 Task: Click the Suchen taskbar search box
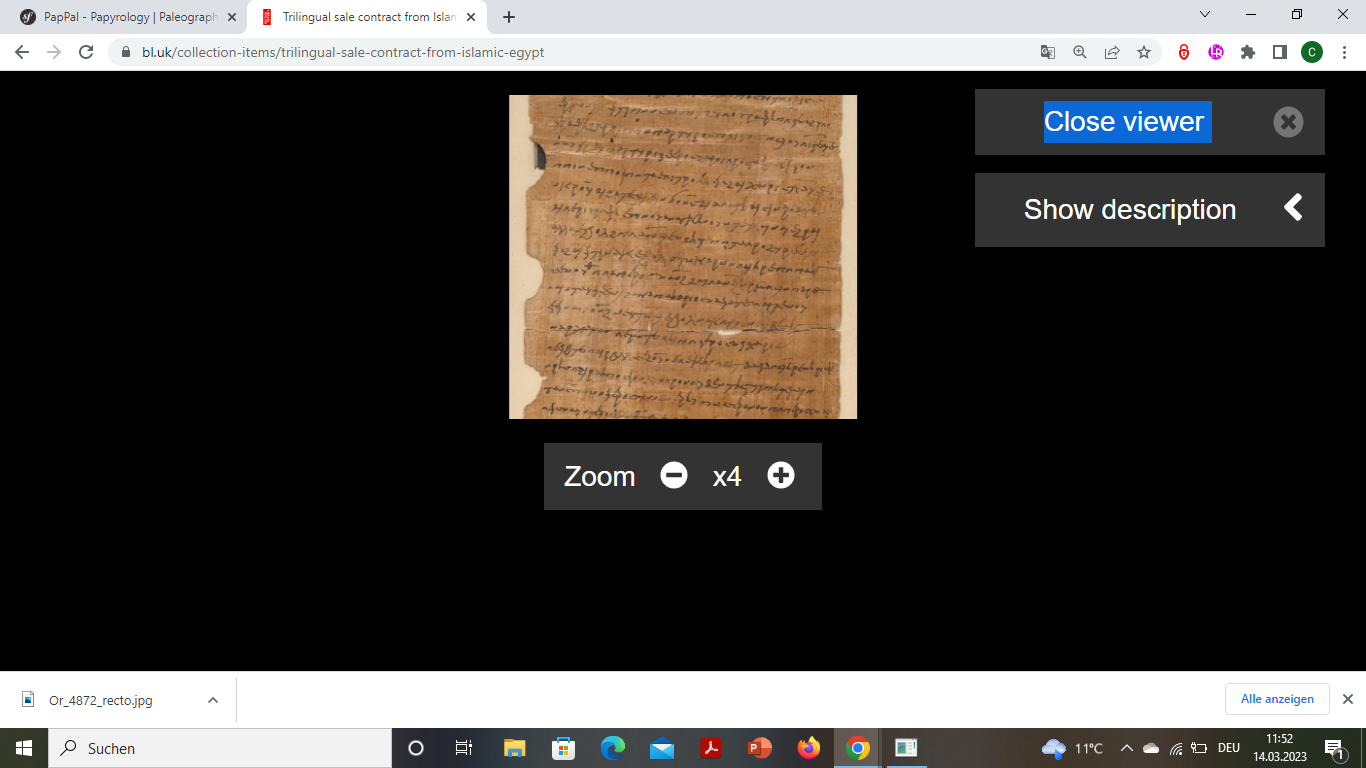pos(220,748)
